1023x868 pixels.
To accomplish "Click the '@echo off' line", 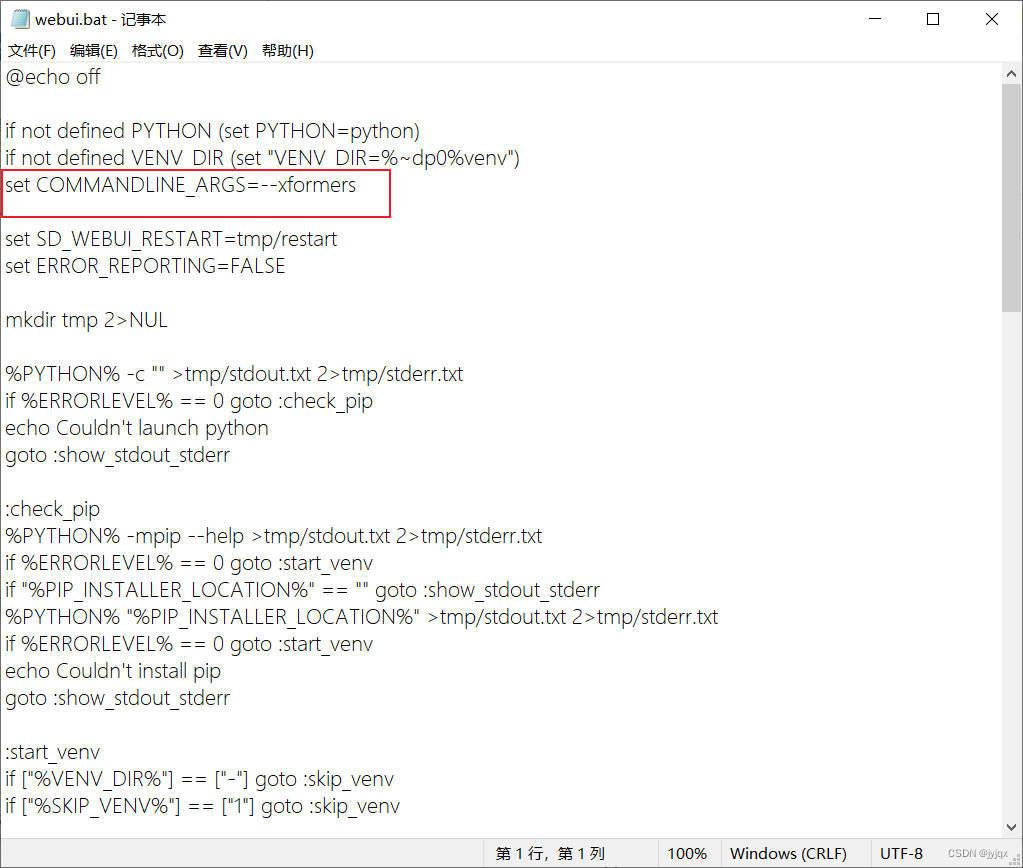I will click(x=53, y=77).
